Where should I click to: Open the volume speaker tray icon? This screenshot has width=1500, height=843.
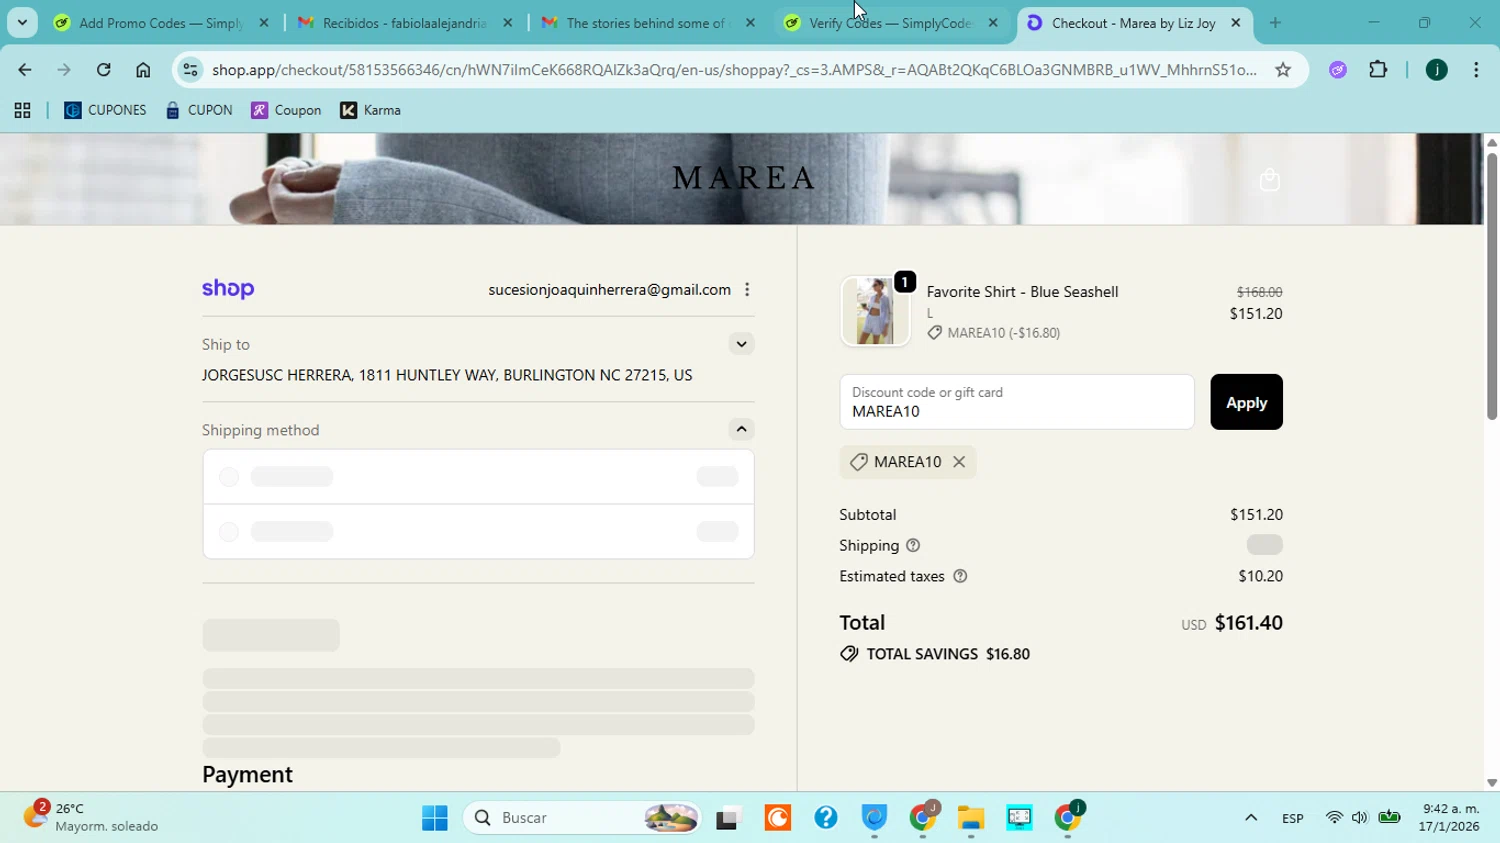click(1359, 818)
